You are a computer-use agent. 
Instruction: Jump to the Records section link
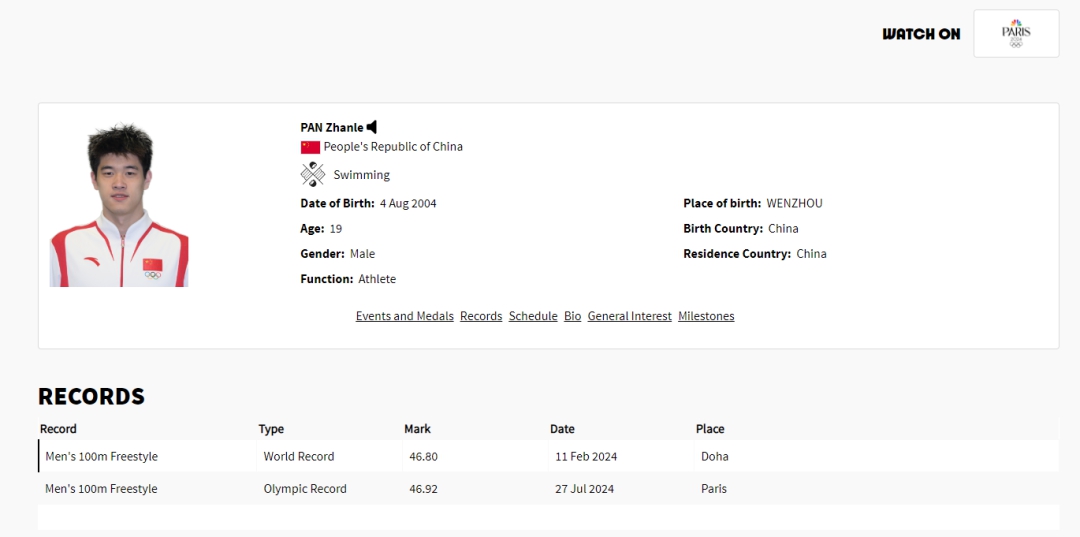tap(481, 316)
